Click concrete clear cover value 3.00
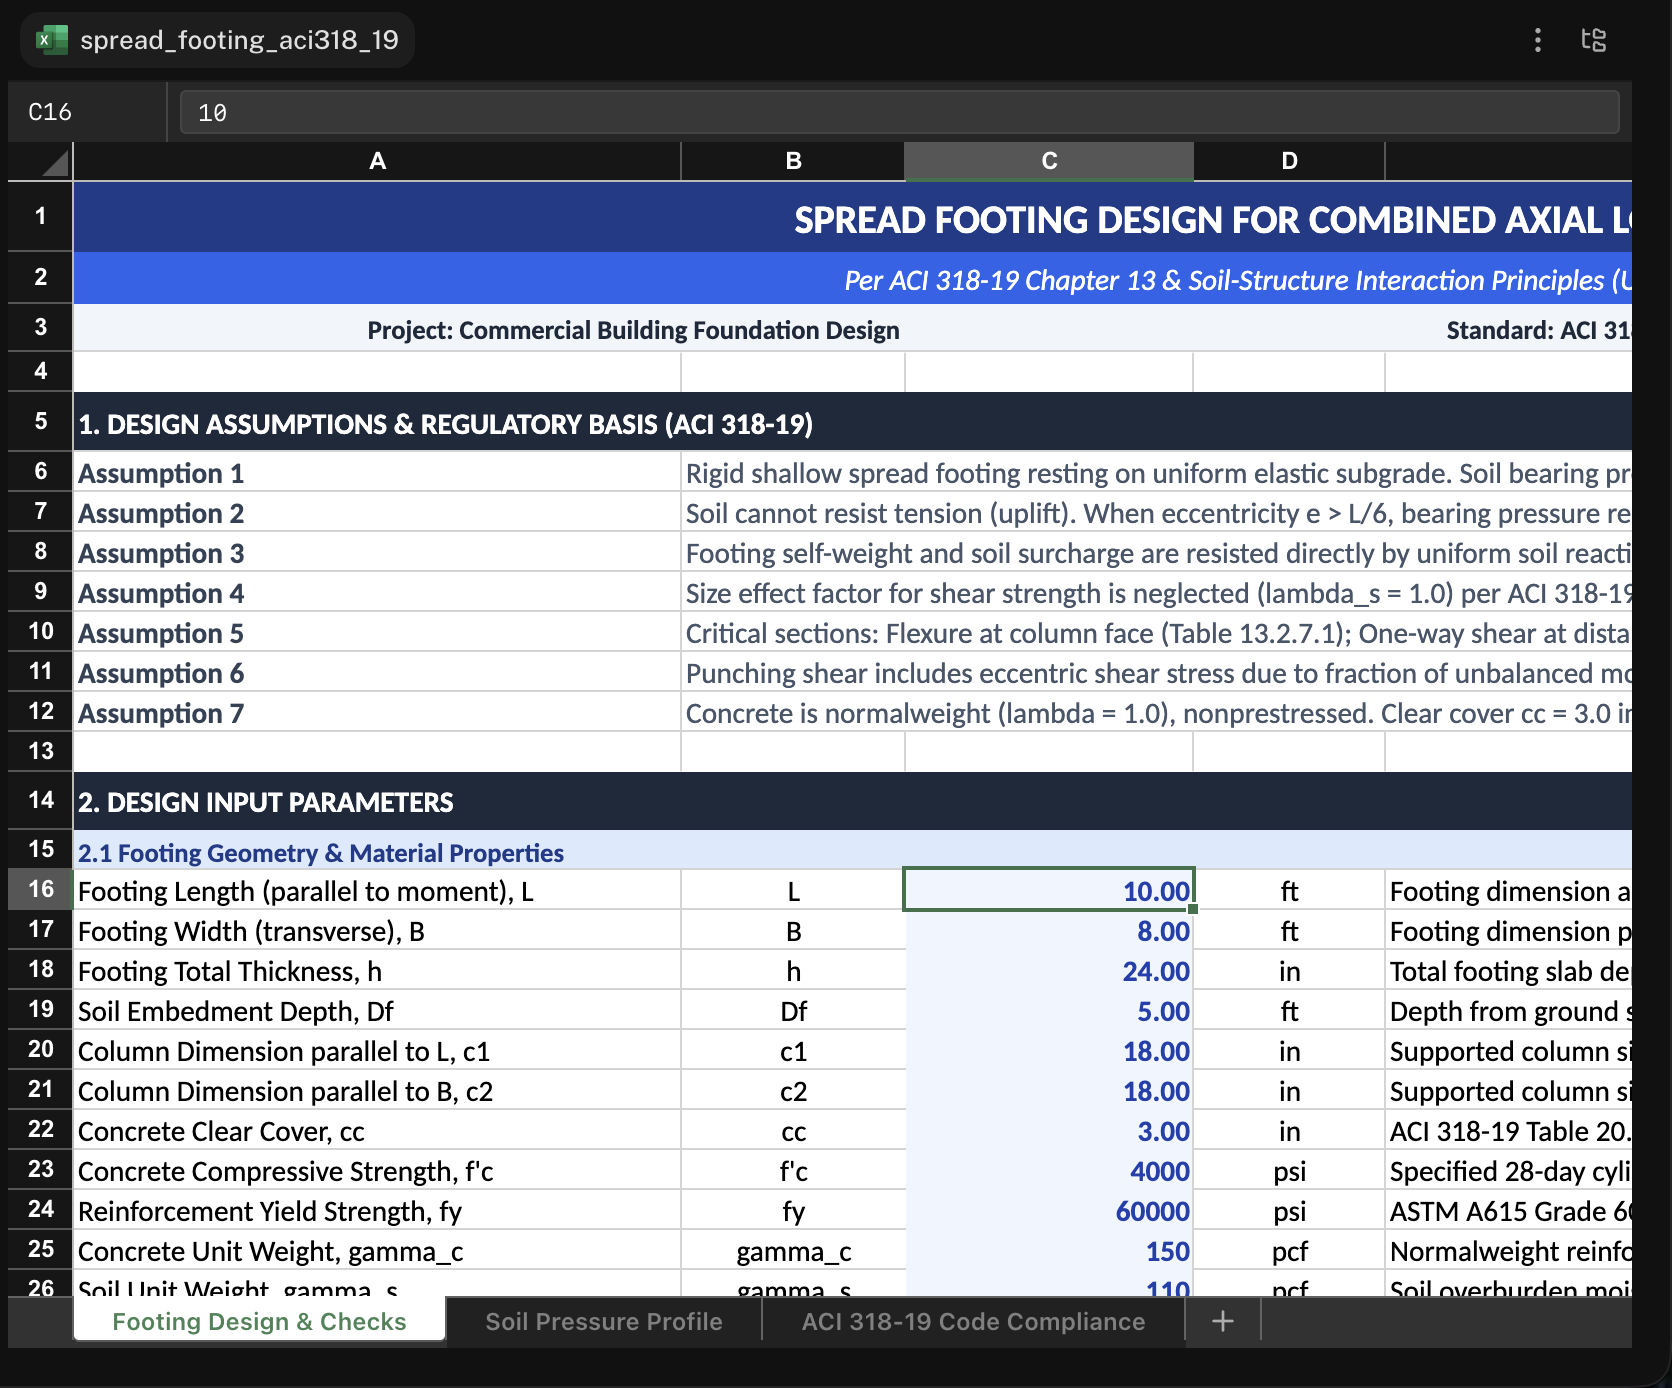1672x1388 pixels. 1049,1131
